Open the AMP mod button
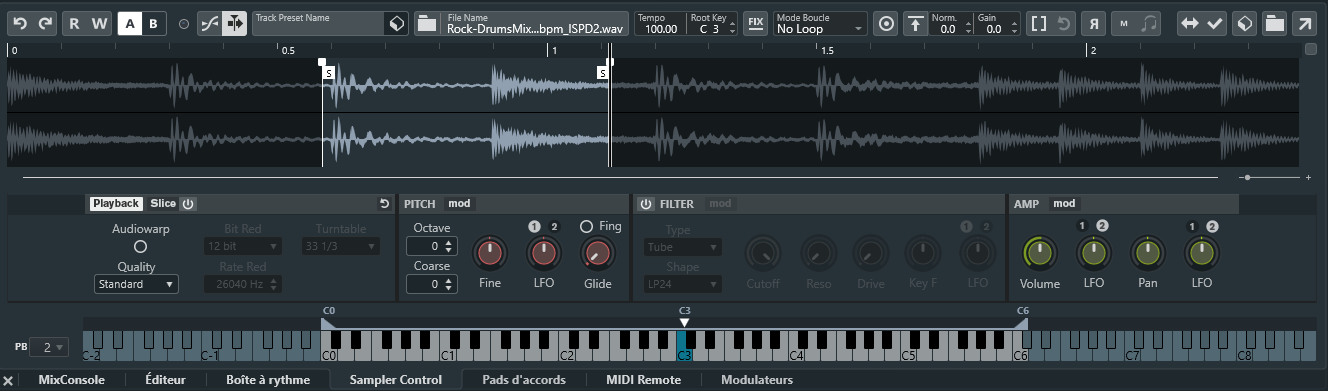Viewport: 1328px width, 391px height. point(1064,204)
